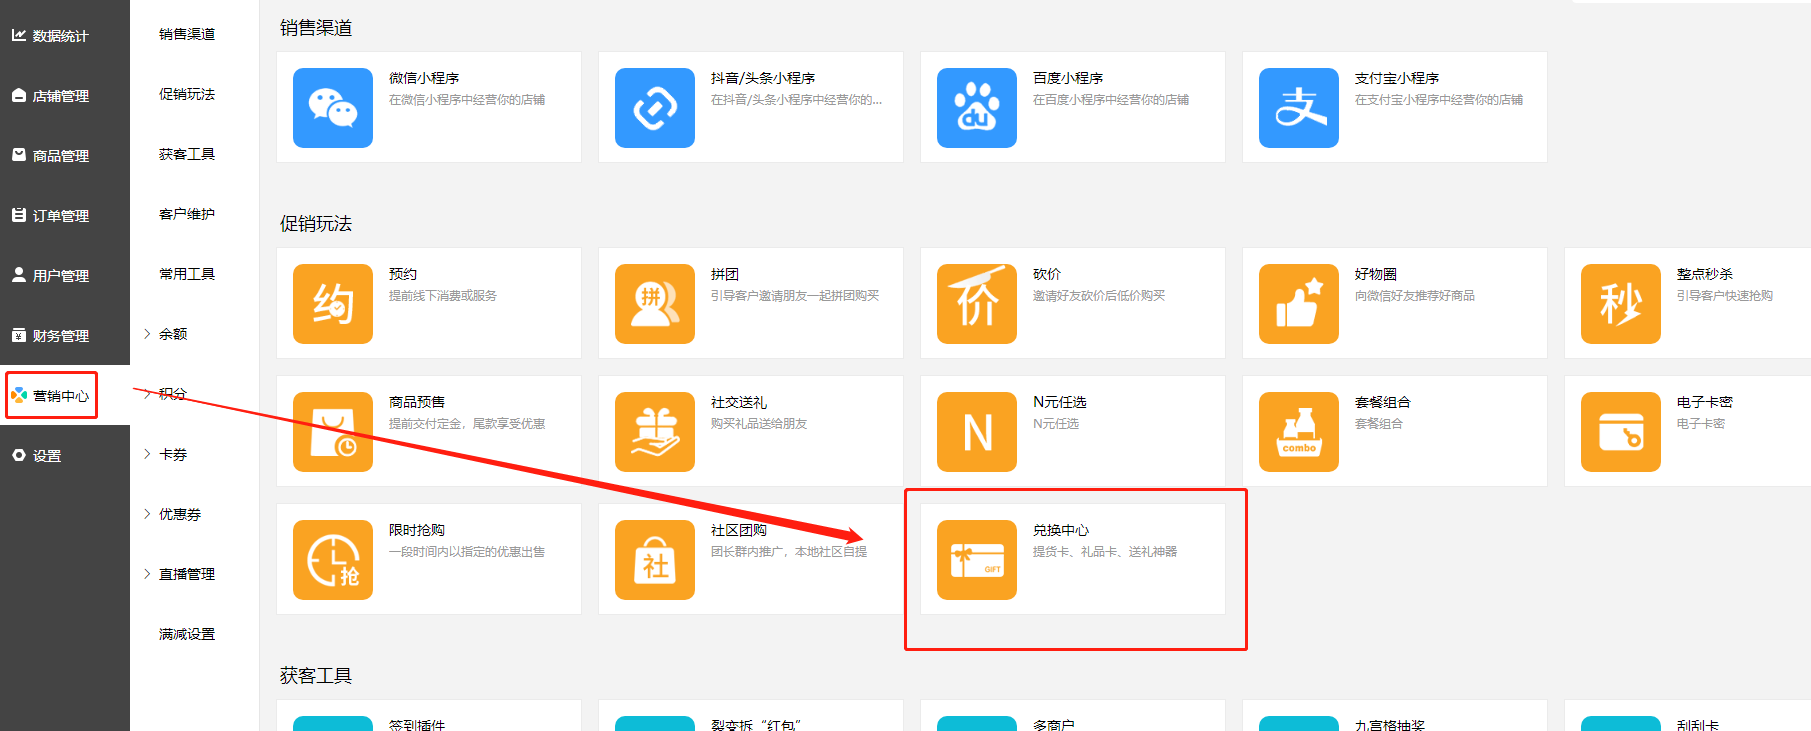
Task: Click the 百度小程序 card title
Action: [x=1068, y=78]
